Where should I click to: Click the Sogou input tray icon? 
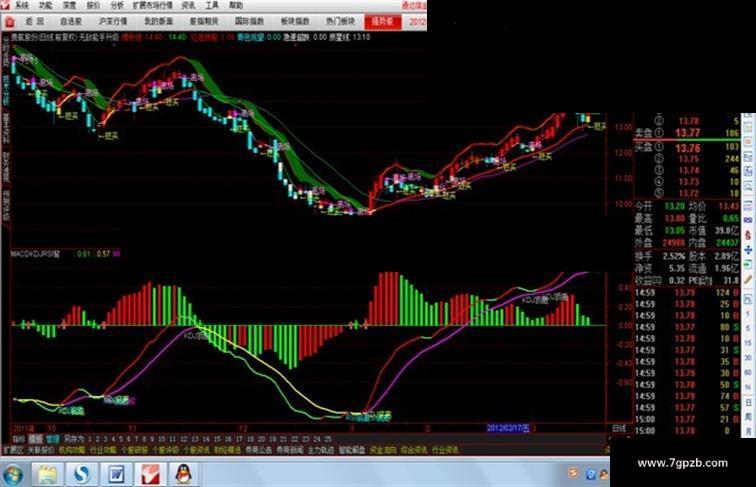point(573,473)
